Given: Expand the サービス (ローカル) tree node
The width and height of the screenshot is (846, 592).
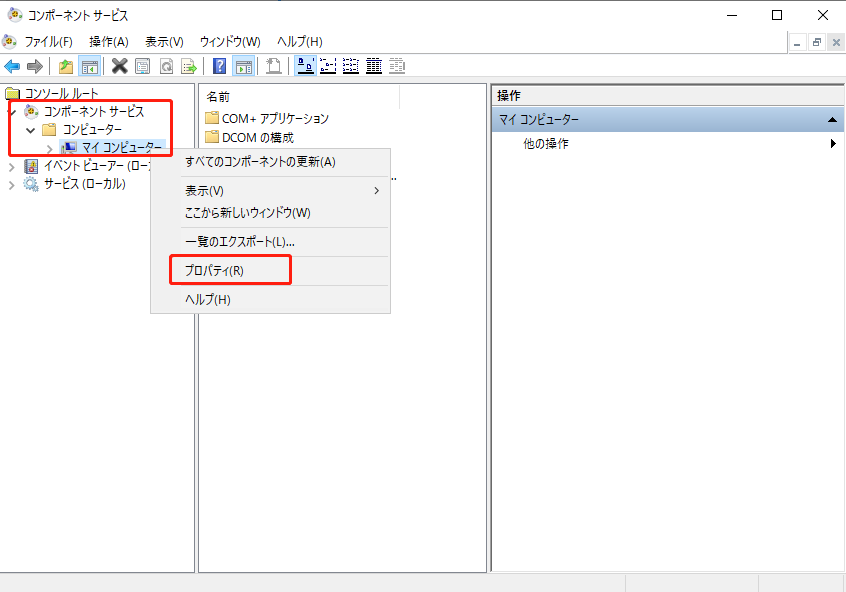Looking at the screenshot, I should pyautogui.click(x=12, y=184).
